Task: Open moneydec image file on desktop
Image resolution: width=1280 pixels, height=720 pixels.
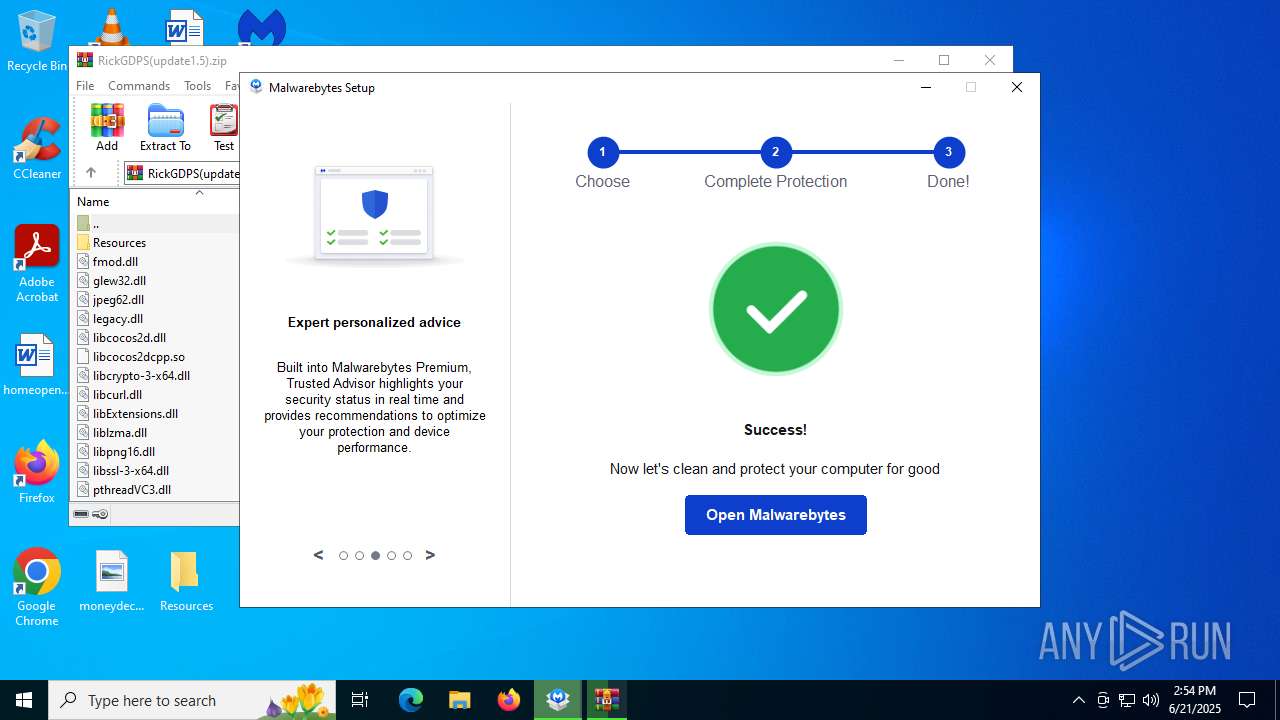Action: tap(112, 581)
